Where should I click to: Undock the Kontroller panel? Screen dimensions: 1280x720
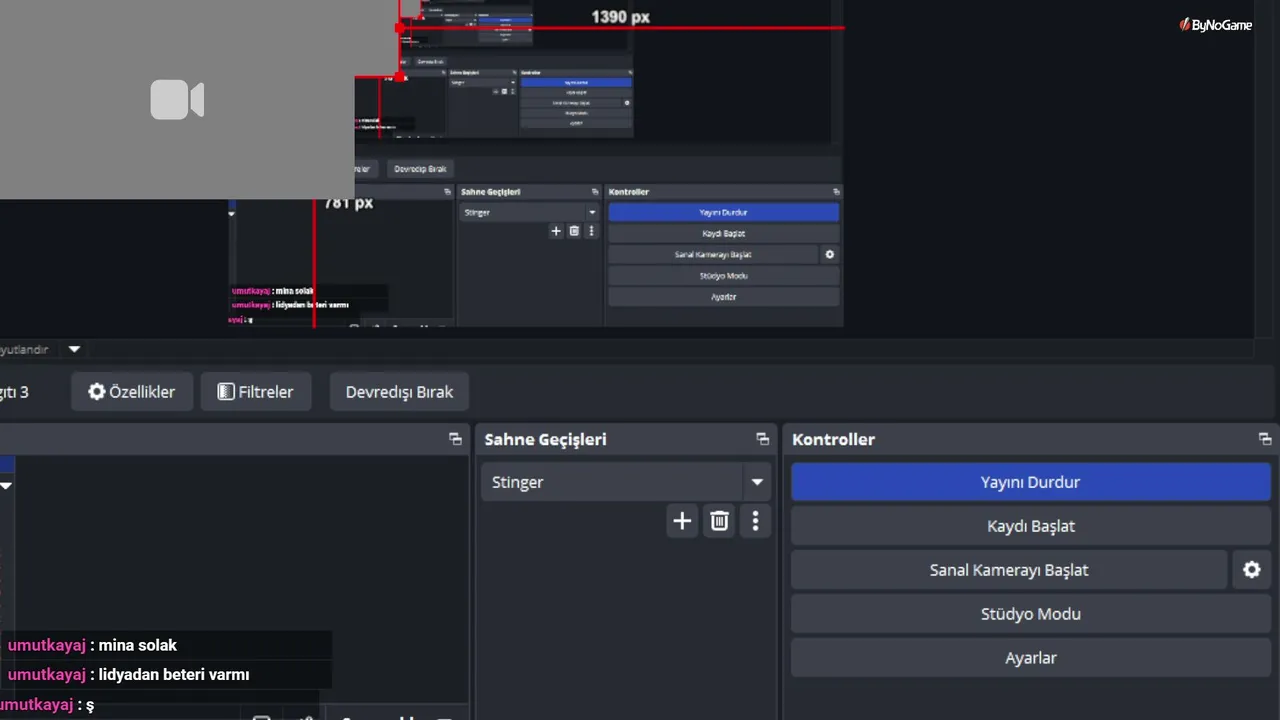coord(1265,439)
